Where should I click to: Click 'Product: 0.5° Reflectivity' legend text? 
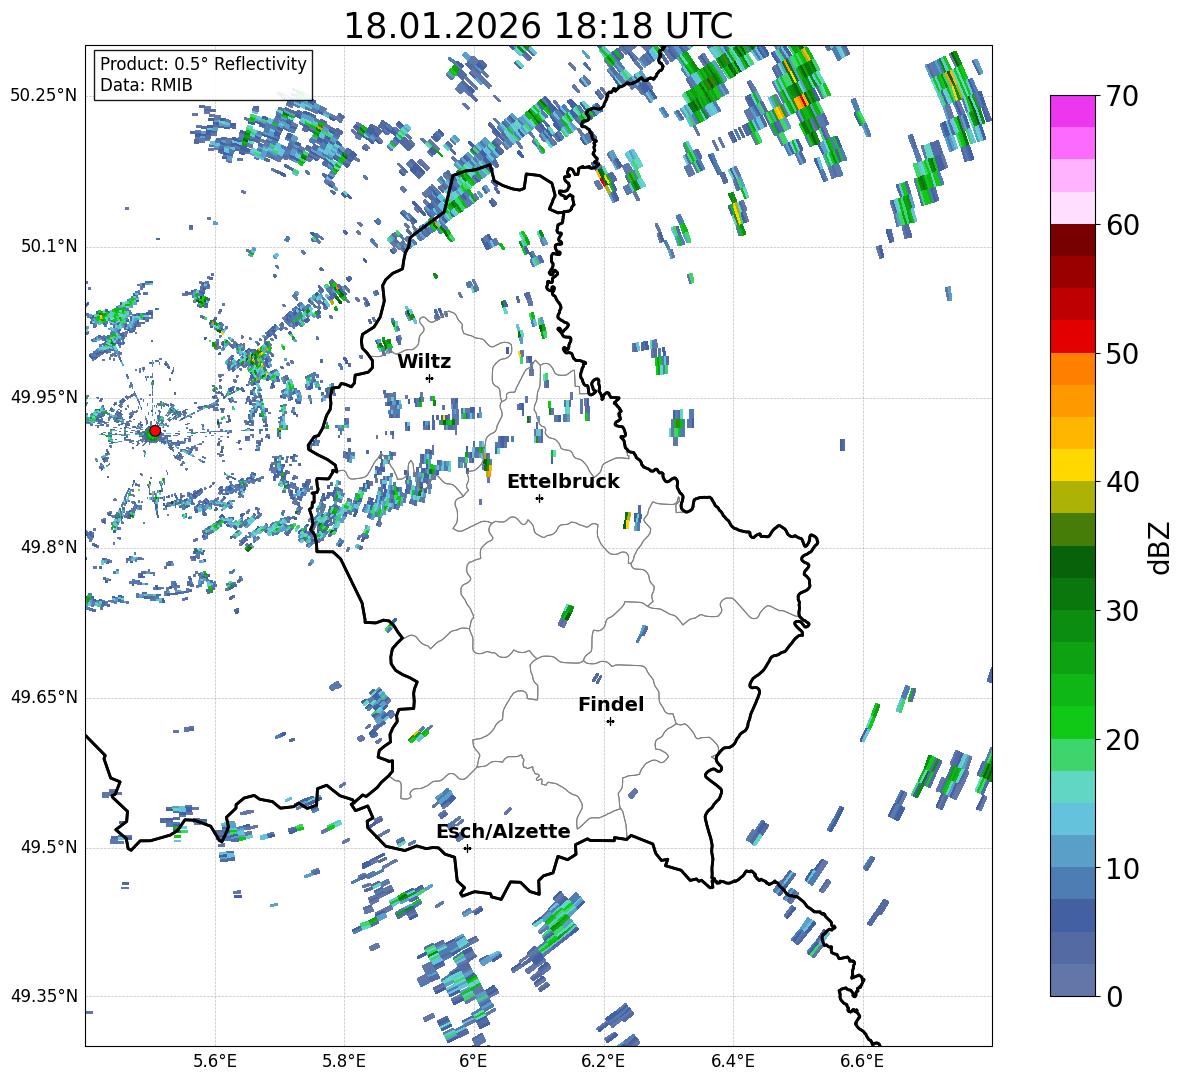click(x=203, y=64)
